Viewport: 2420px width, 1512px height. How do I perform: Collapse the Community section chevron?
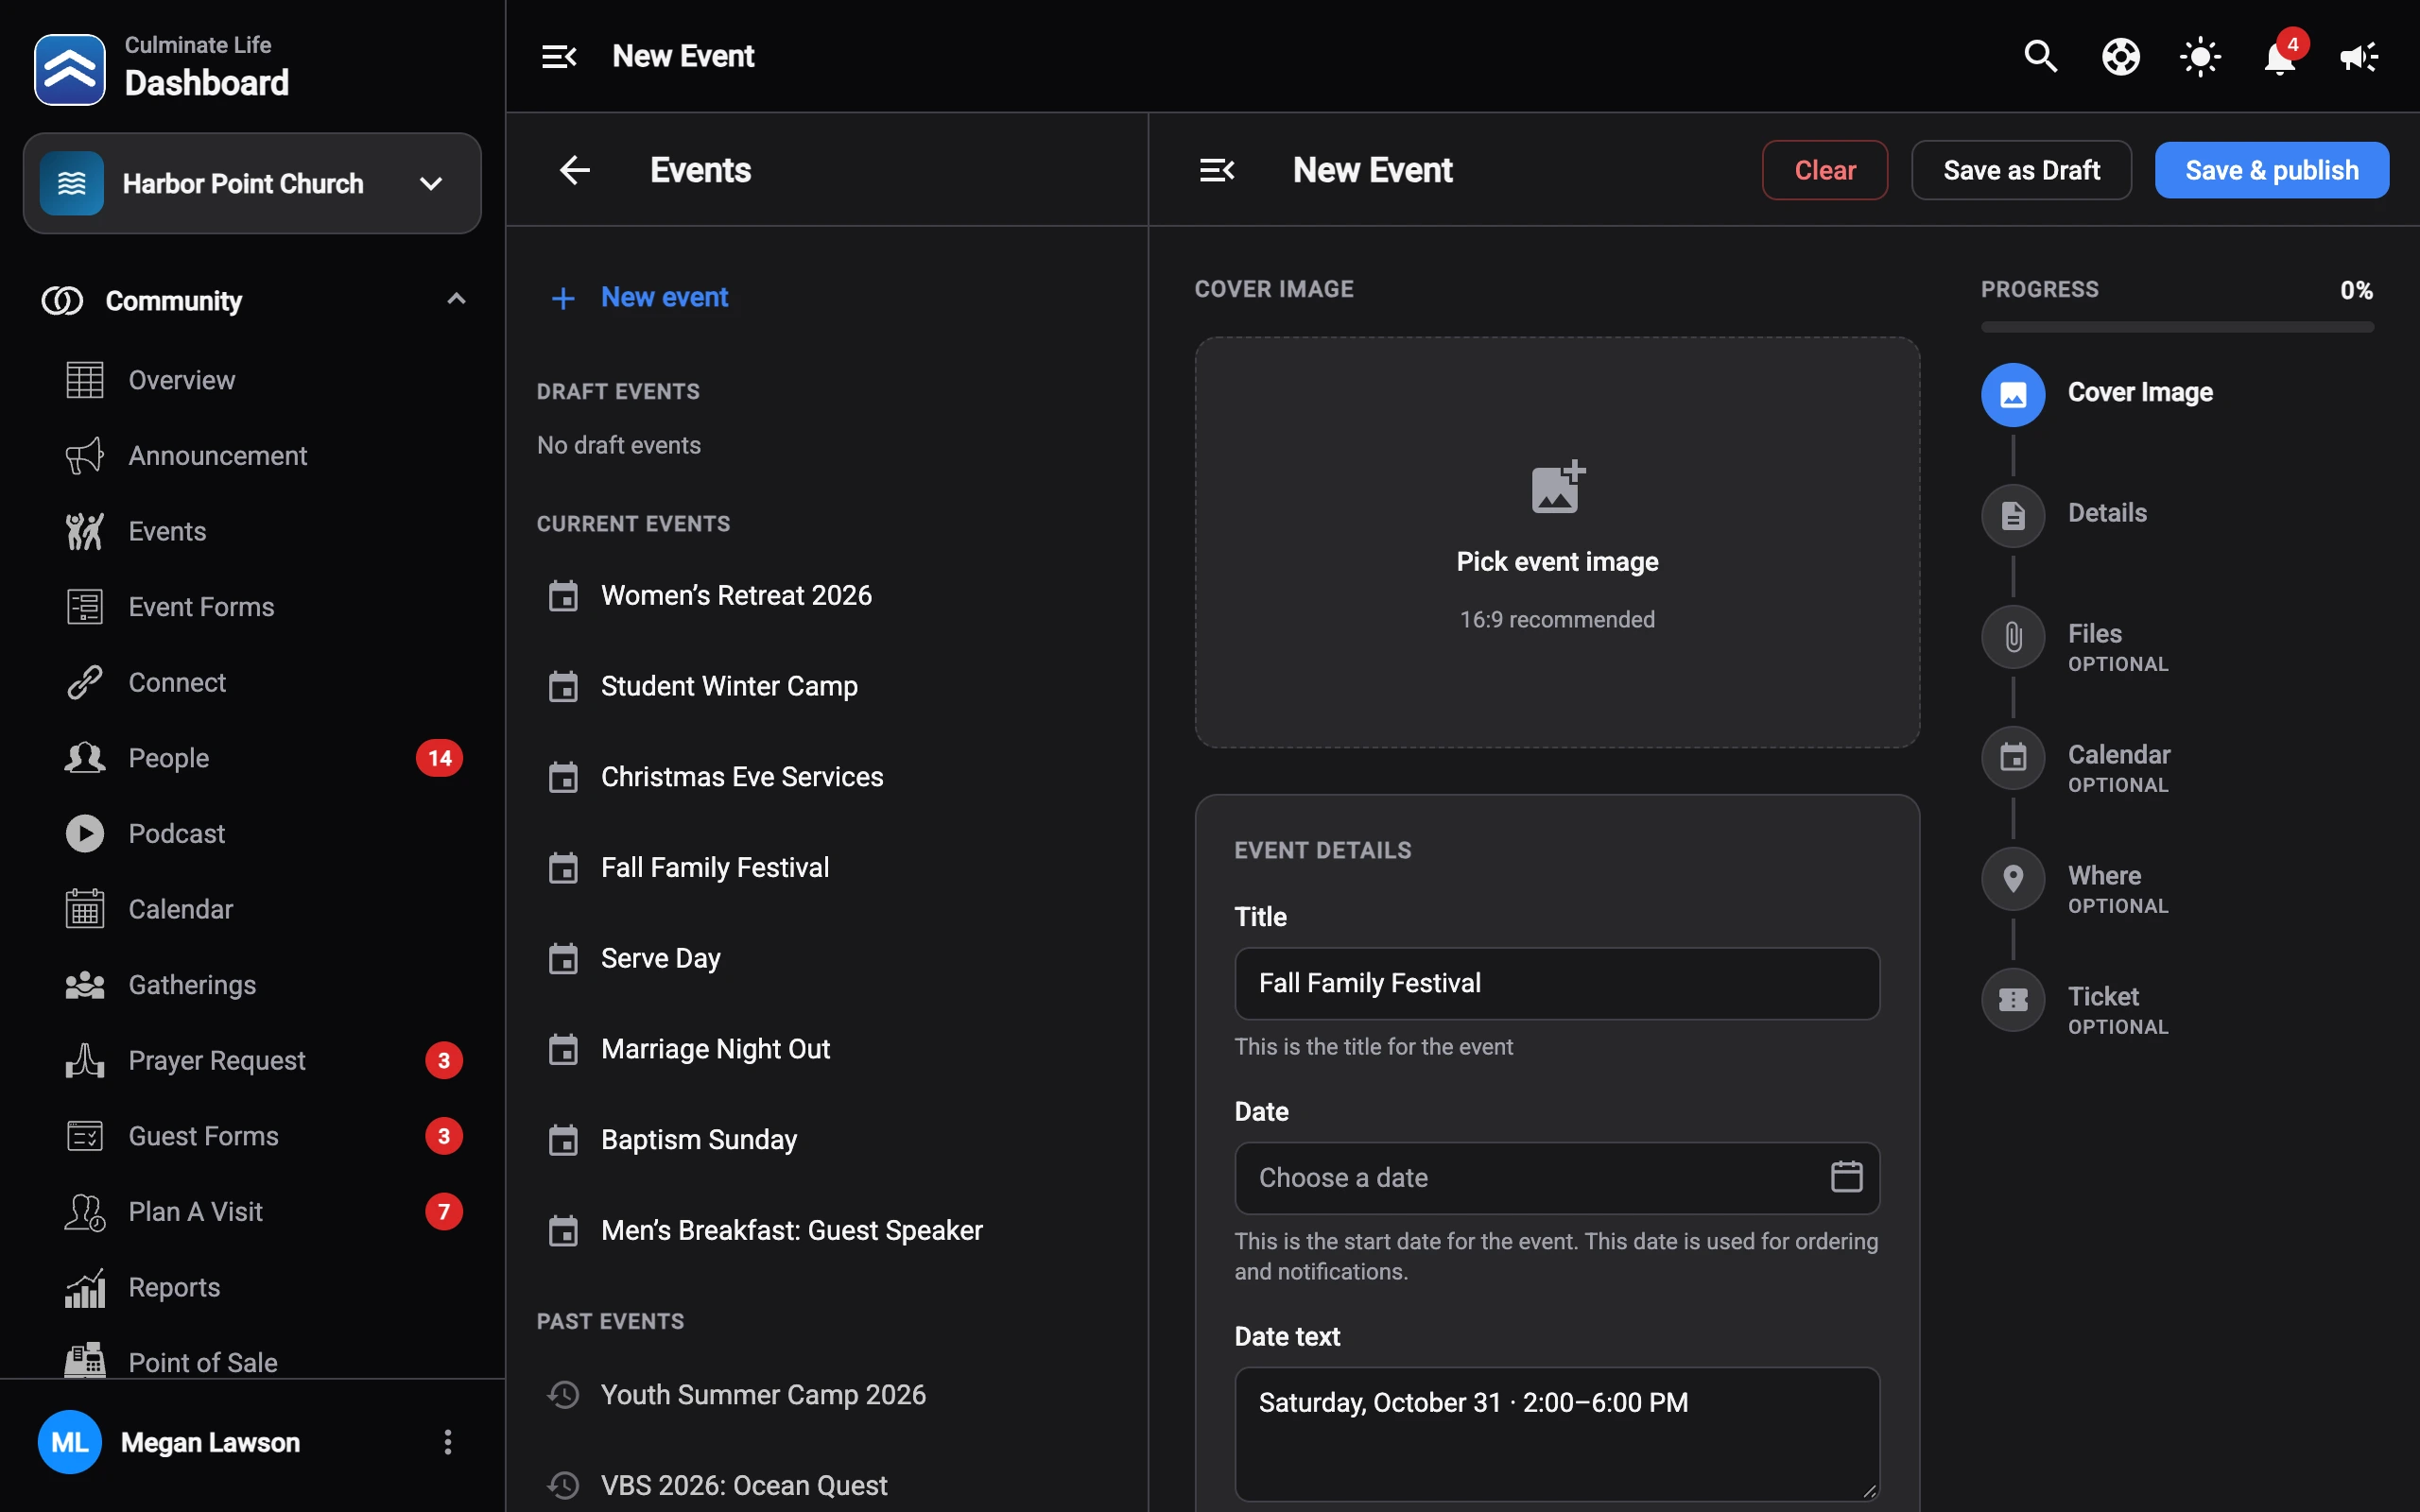(456, 300)
